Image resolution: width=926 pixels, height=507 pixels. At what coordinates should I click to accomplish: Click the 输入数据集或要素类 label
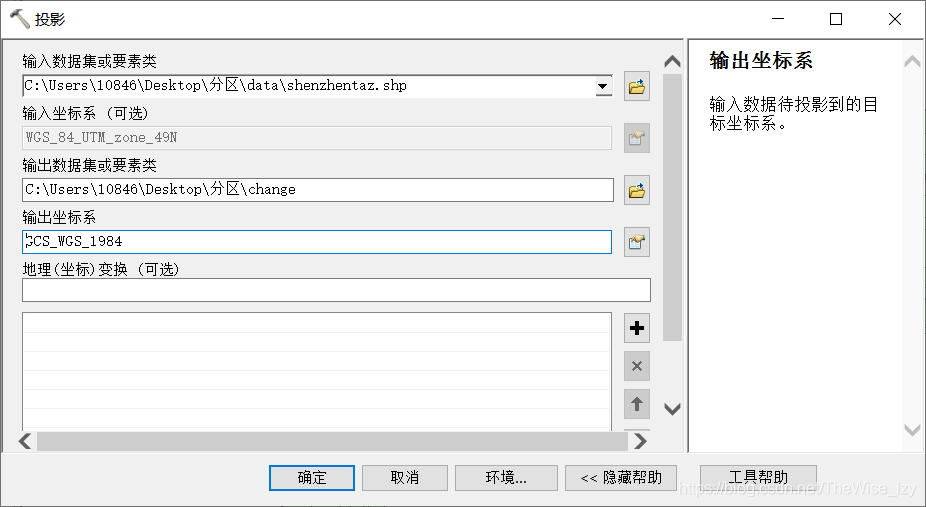click(89, 61)
